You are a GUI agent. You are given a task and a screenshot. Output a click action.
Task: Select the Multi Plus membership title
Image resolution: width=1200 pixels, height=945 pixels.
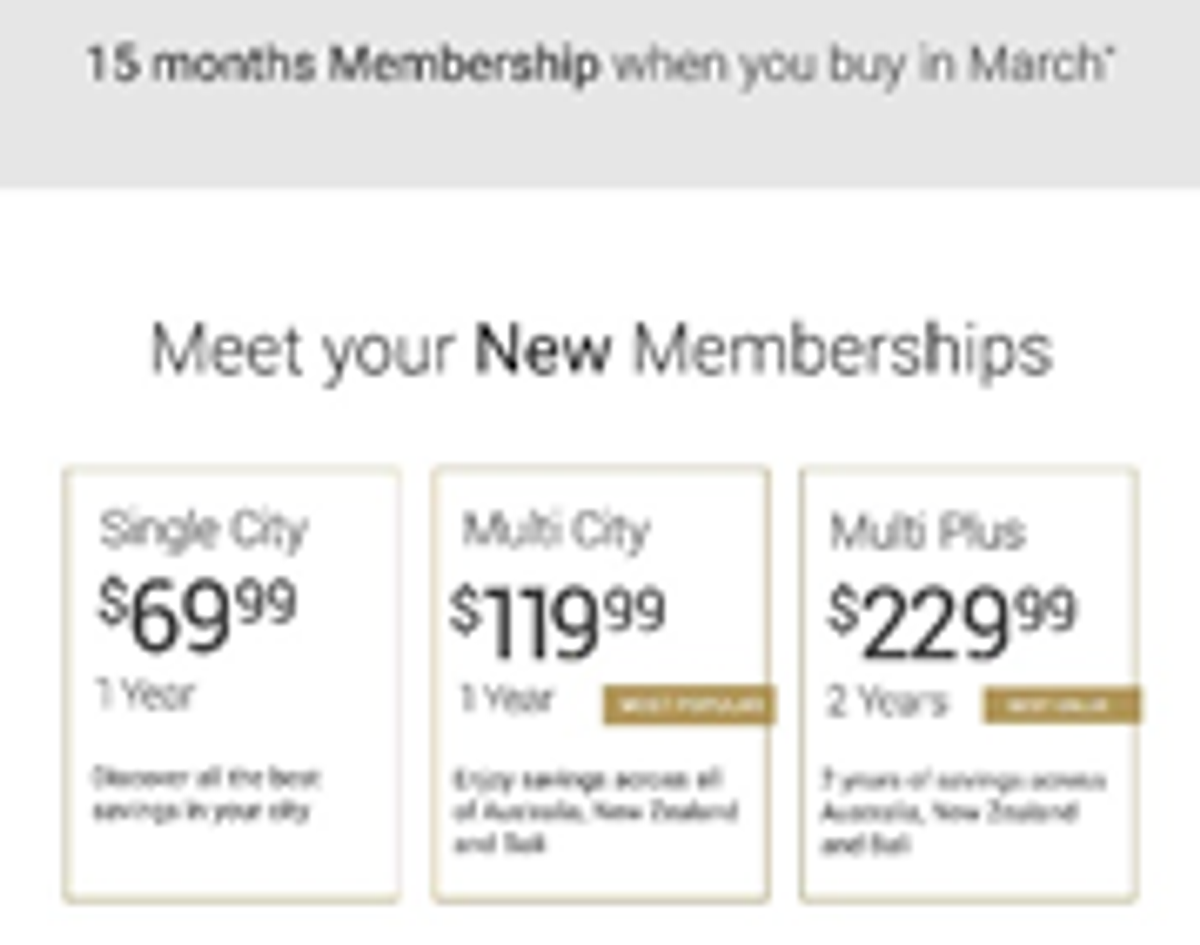pos(927,531)
